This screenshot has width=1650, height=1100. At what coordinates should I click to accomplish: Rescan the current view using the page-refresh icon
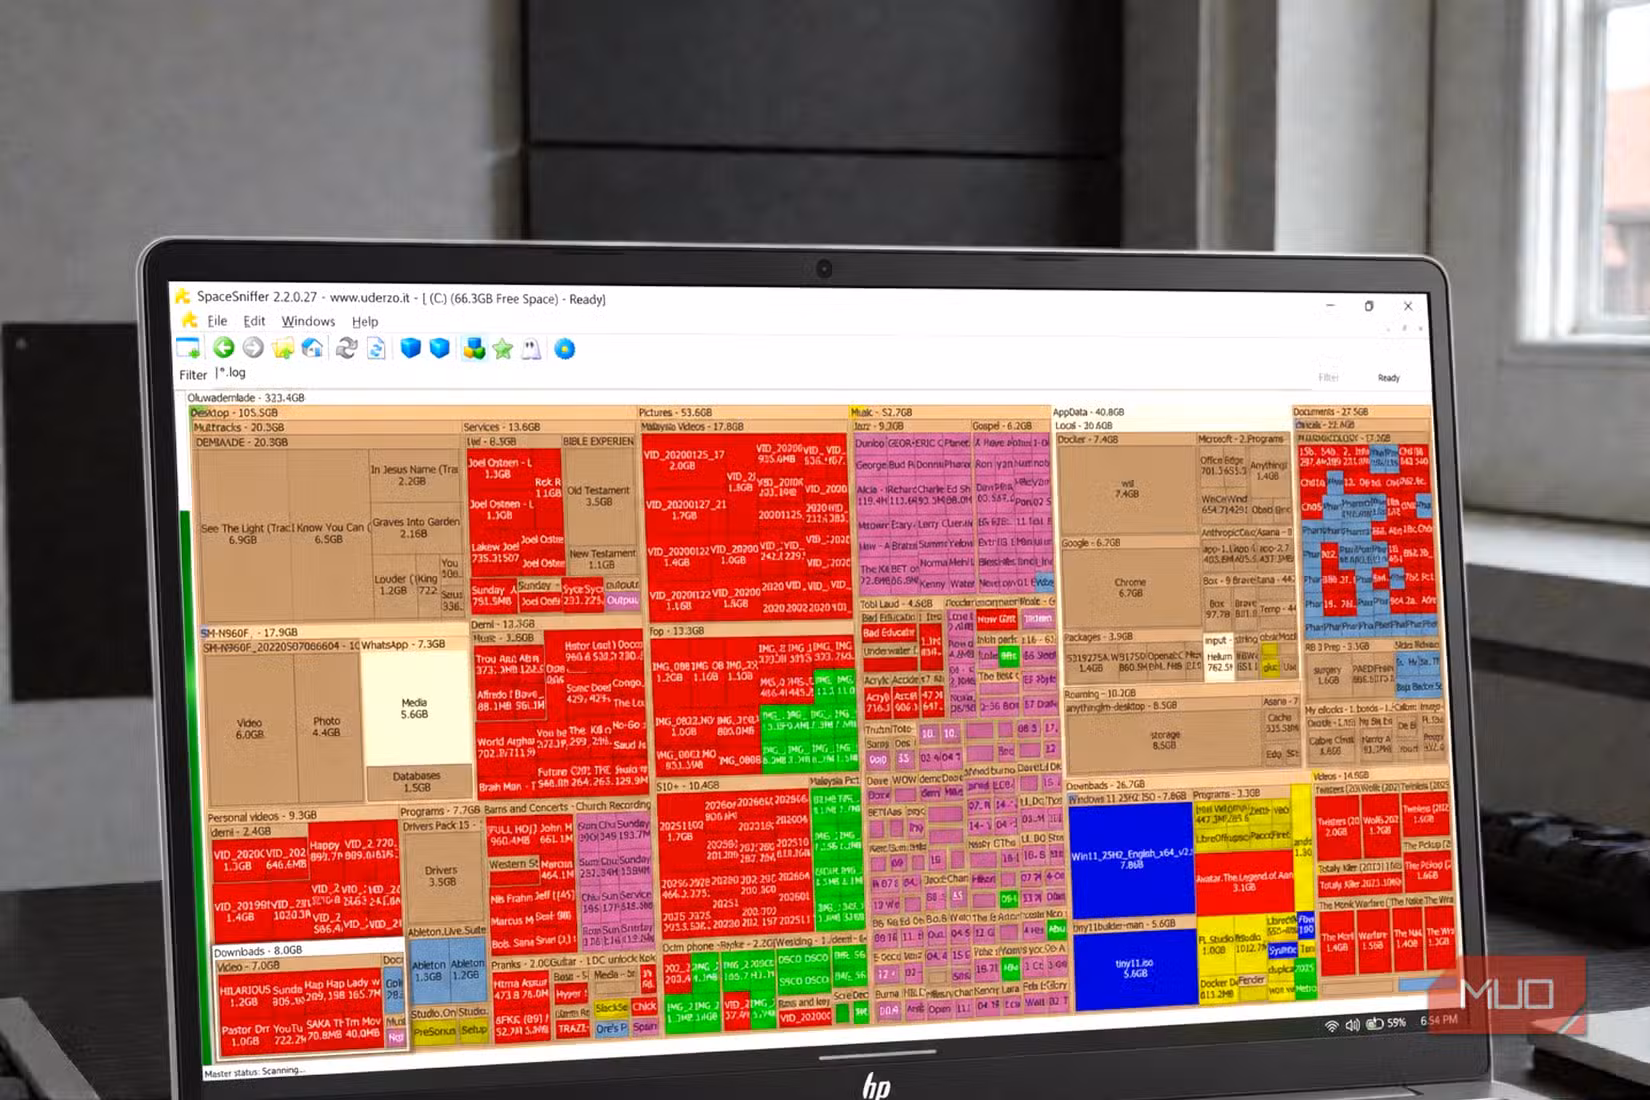click(376, 348)
